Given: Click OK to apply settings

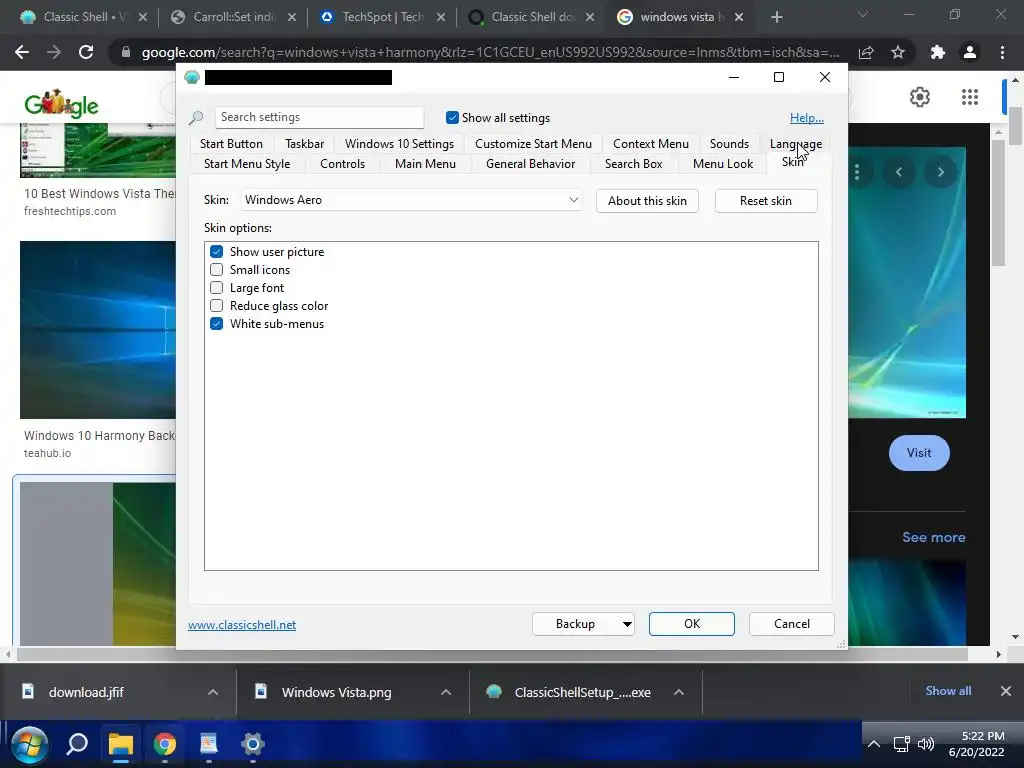Looking at the screenshot, I should [x=692, y=624].
